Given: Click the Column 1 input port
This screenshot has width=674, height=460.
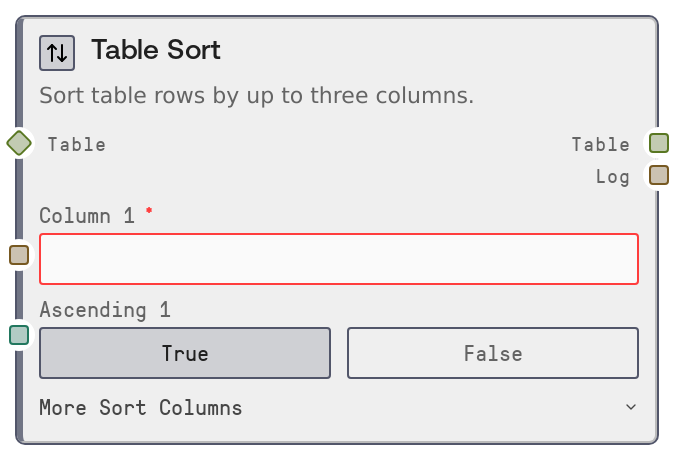Looking at the screenshot, I should 19,255.
